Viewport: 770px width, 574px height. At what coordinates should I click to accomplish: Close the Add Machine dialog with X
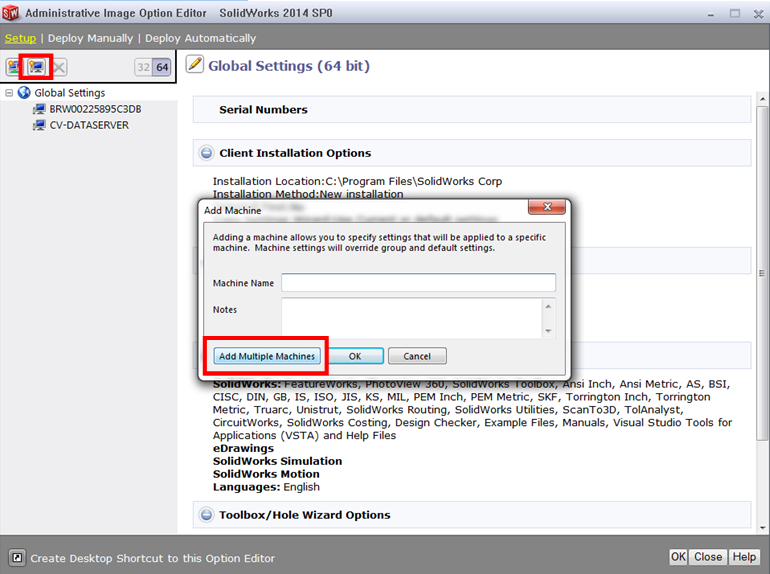tap(547, 207)
